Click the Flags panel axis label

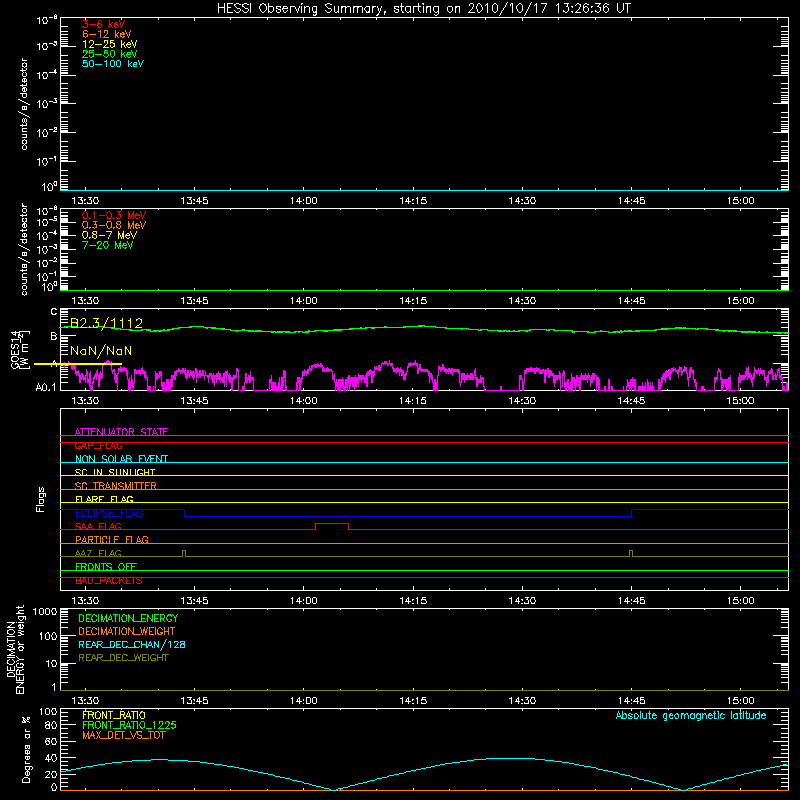tap(40, 499)
